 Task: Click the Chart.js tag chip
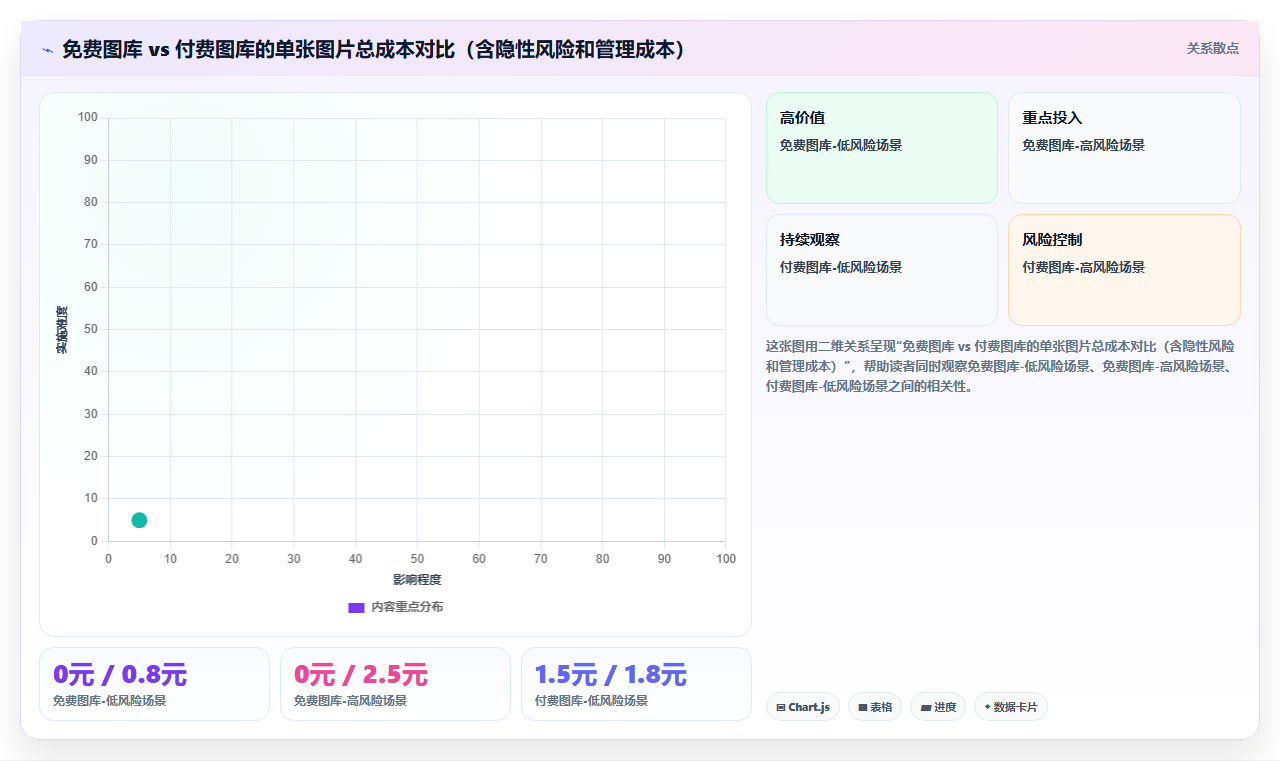coord(803,707)
